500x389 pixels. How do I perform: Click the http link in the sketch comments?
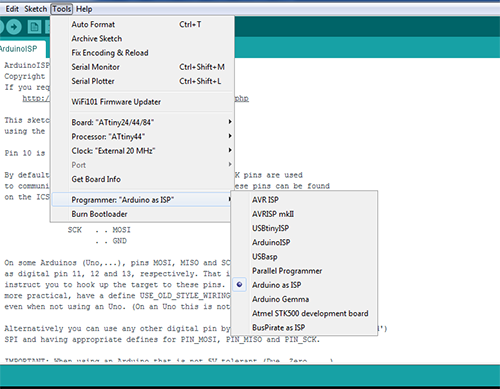coord(36,98)
